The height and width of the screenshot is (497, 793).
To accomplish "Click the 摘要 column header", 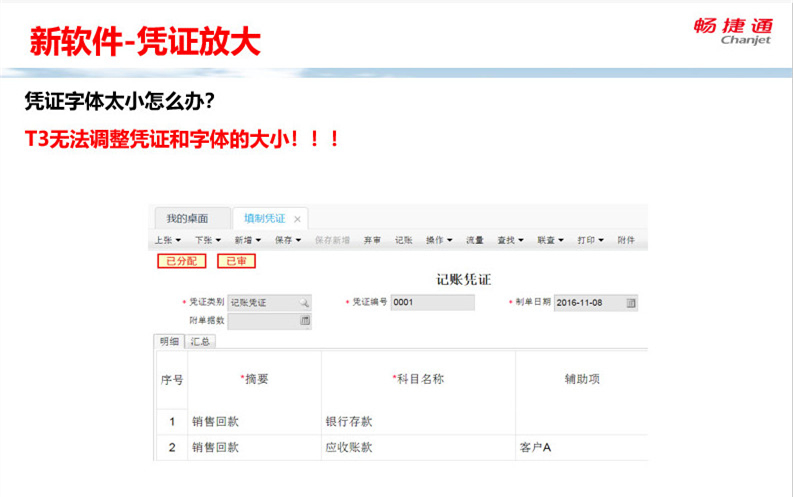I will 254,379.
